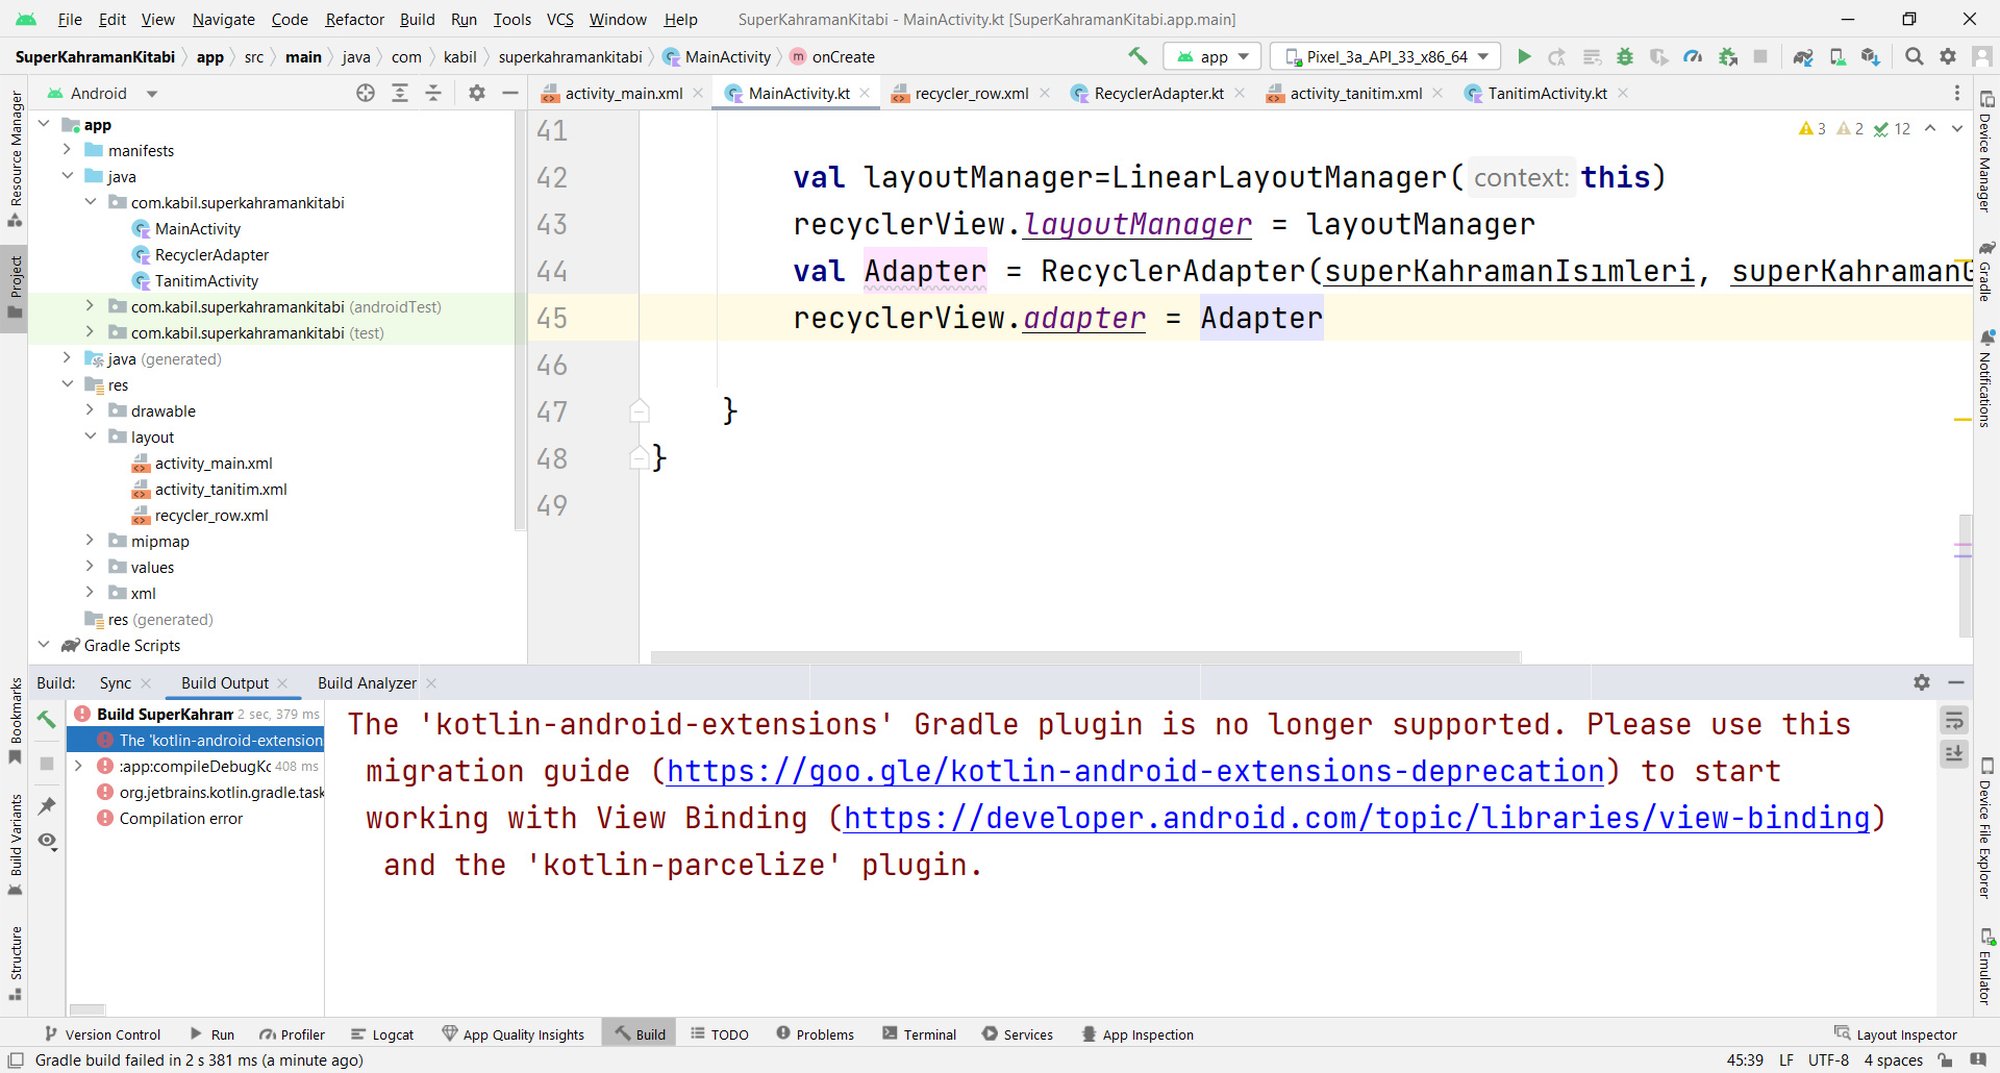
Task: Open the eye view options in Build panel
Action: pyautogui.click(x=47, y=841)
